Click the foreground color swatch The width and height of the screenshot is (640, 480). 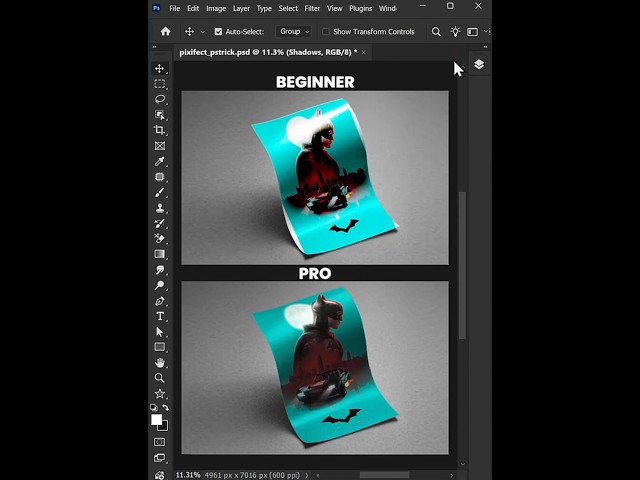click(x=156, y=419)
